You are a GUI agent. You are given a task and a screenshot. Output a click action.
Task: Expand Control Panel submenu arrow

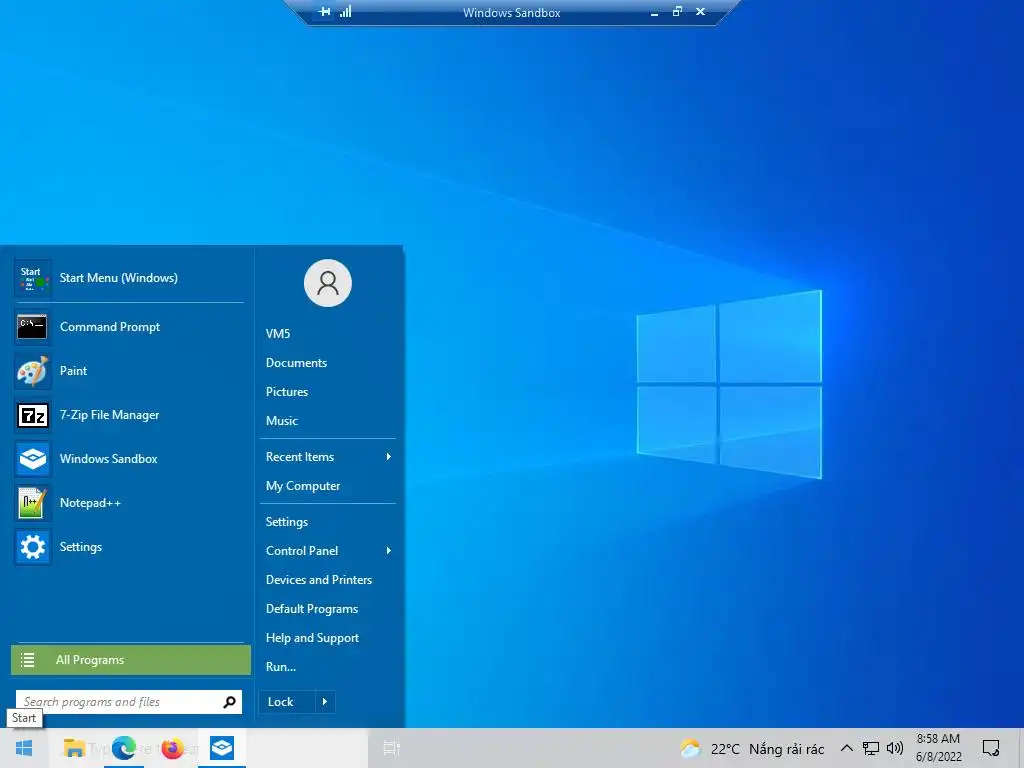[x=389, y=551]
